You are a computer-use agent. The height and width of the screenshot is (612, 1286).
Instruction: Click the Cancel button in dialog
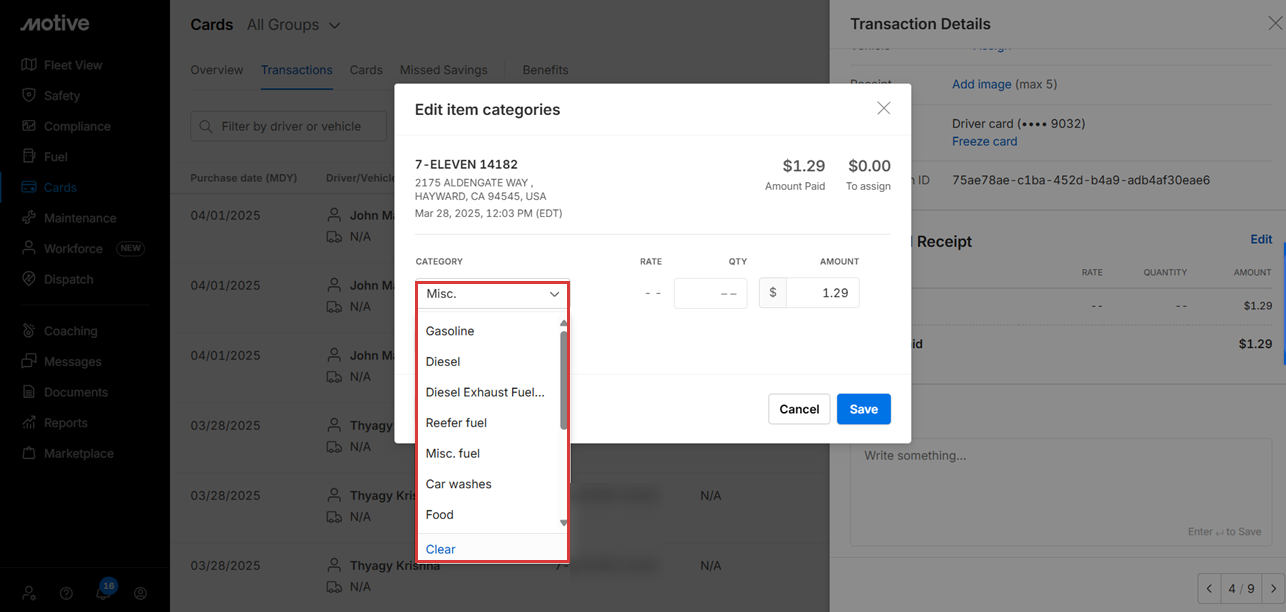799,409
